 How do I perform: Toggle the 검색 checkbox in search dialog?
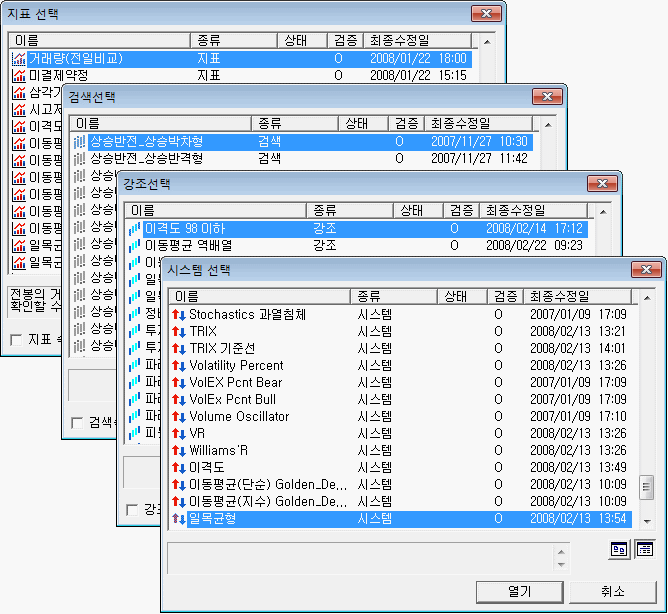click(x=78, y=422)
